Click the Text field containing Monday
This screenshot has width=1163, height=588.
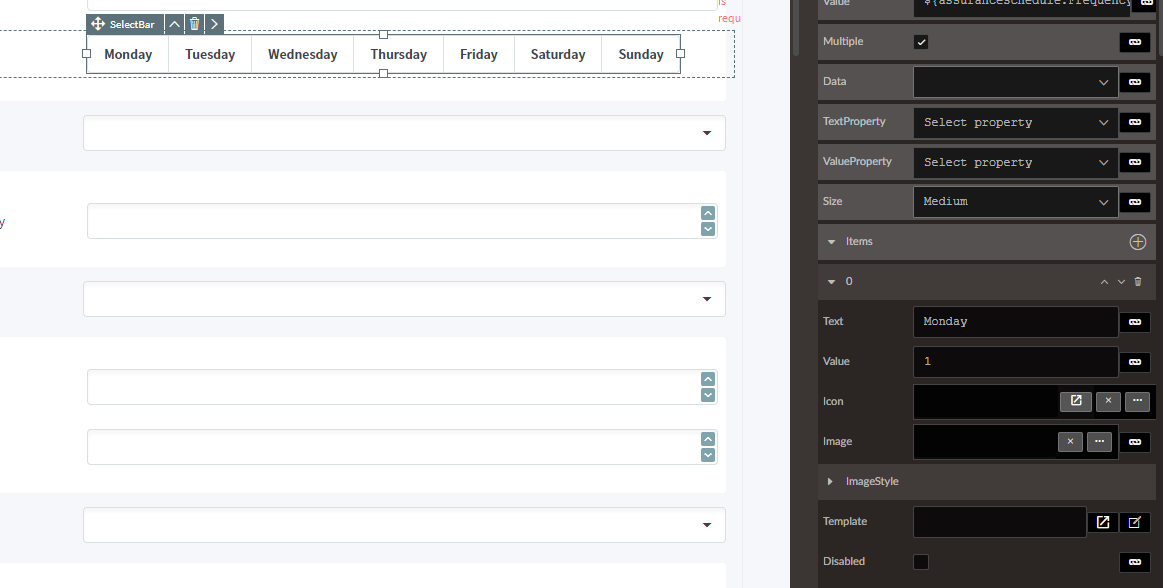1015,322
